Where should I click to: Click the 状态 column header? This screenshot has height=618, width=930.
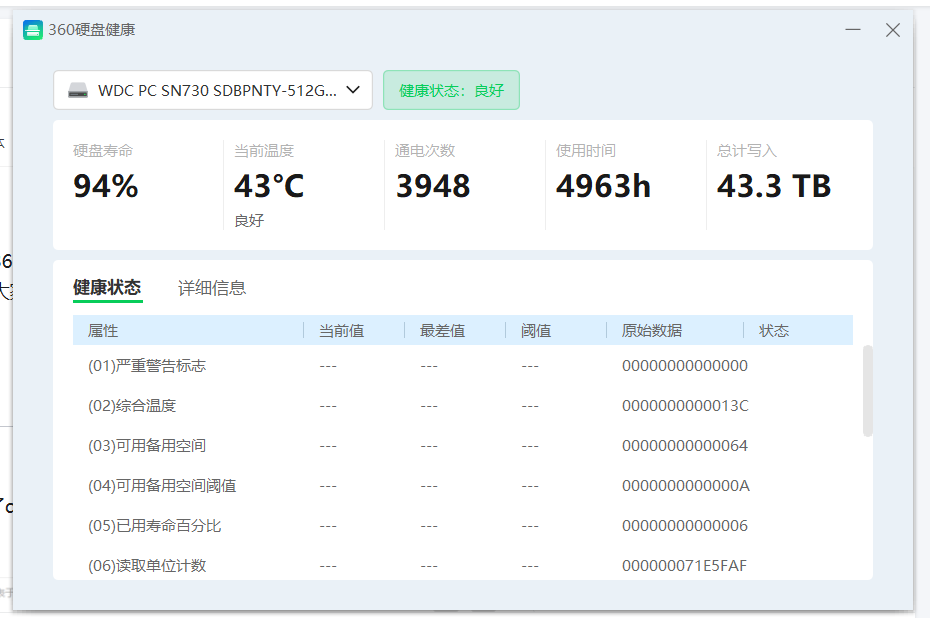click(774, 330)
